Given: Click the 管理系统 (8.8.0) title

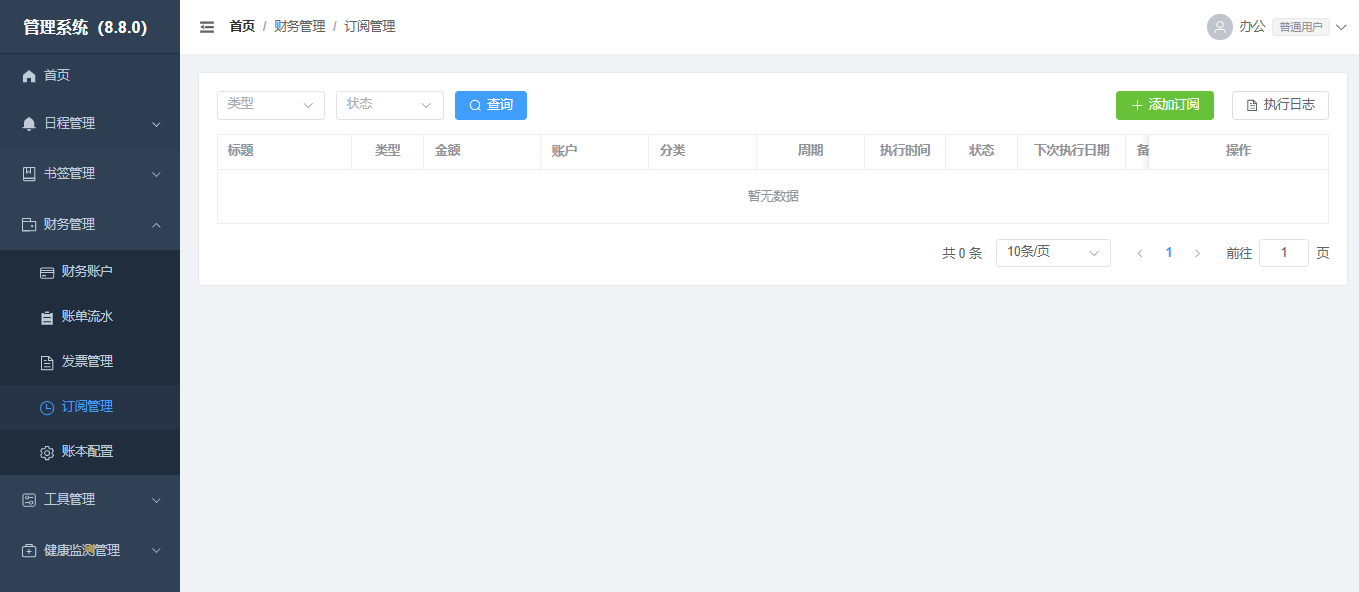Looking at the screenshot, I should coord(86,27).
